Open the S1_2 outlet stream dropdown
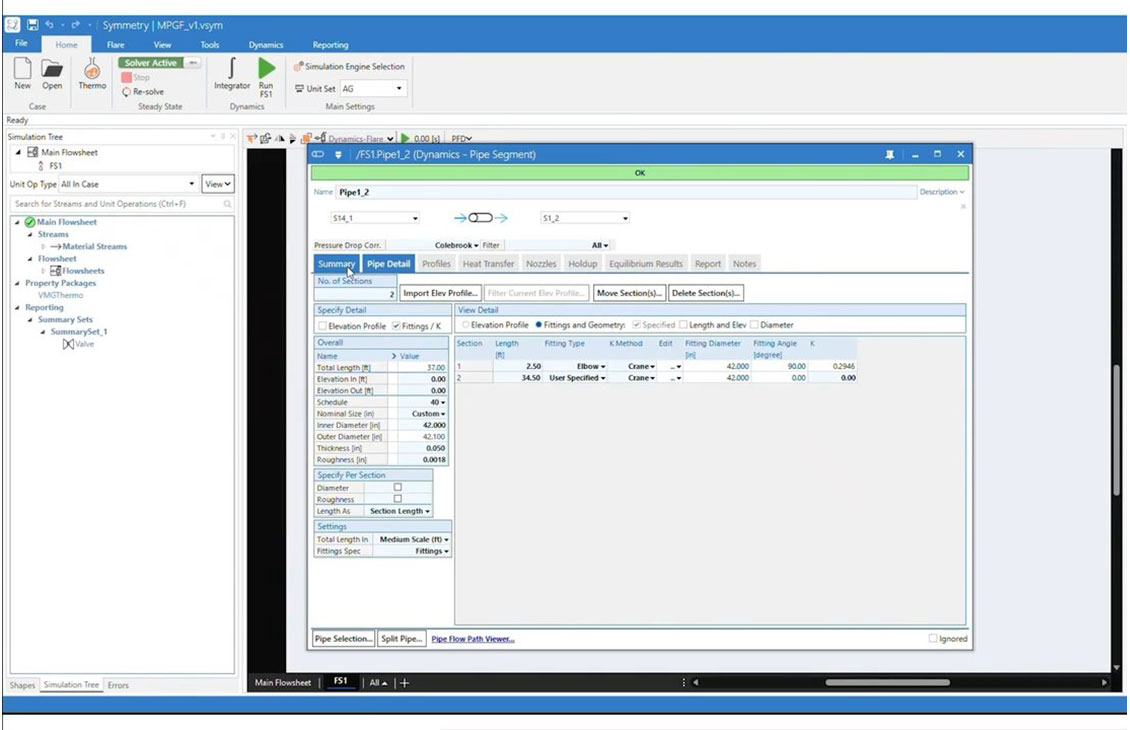The width and height of the screenshot is (1130, 730). point(585,218)
